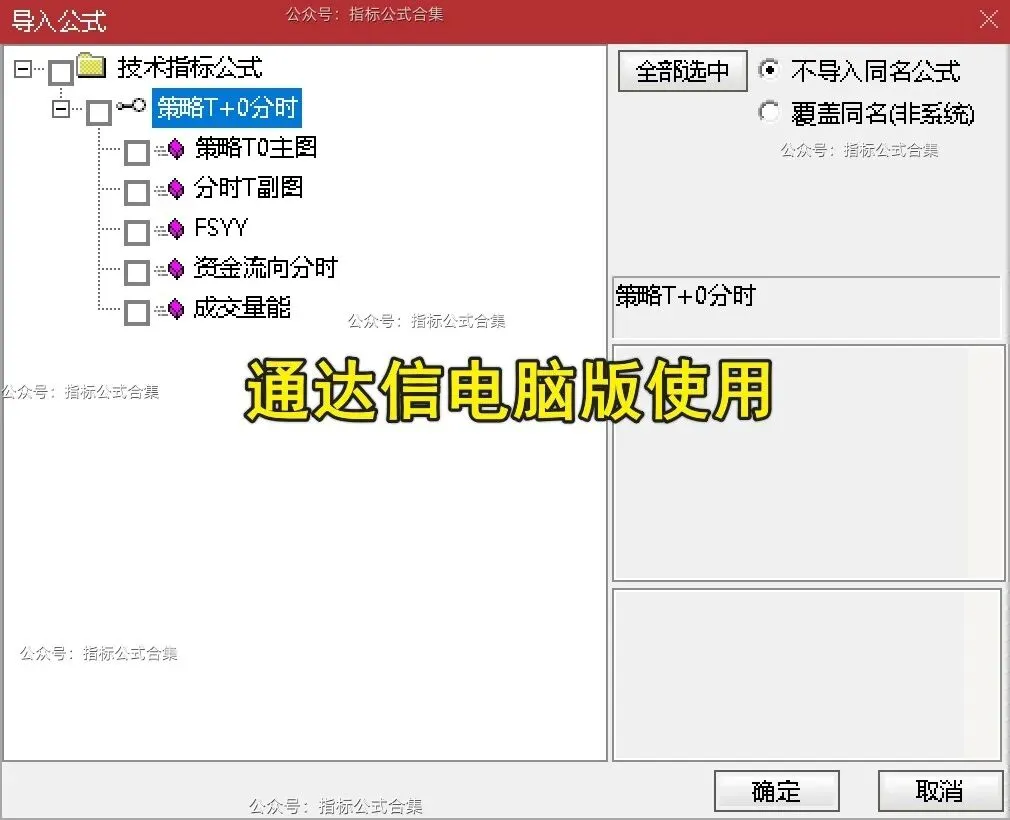
Task: Select the 覆盖同名(非系统) radio option
Action: [769, 111]
